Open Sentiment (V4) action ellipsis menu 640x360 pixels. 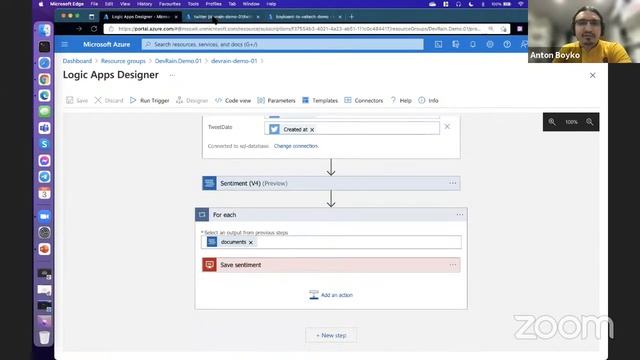[453, 183]
